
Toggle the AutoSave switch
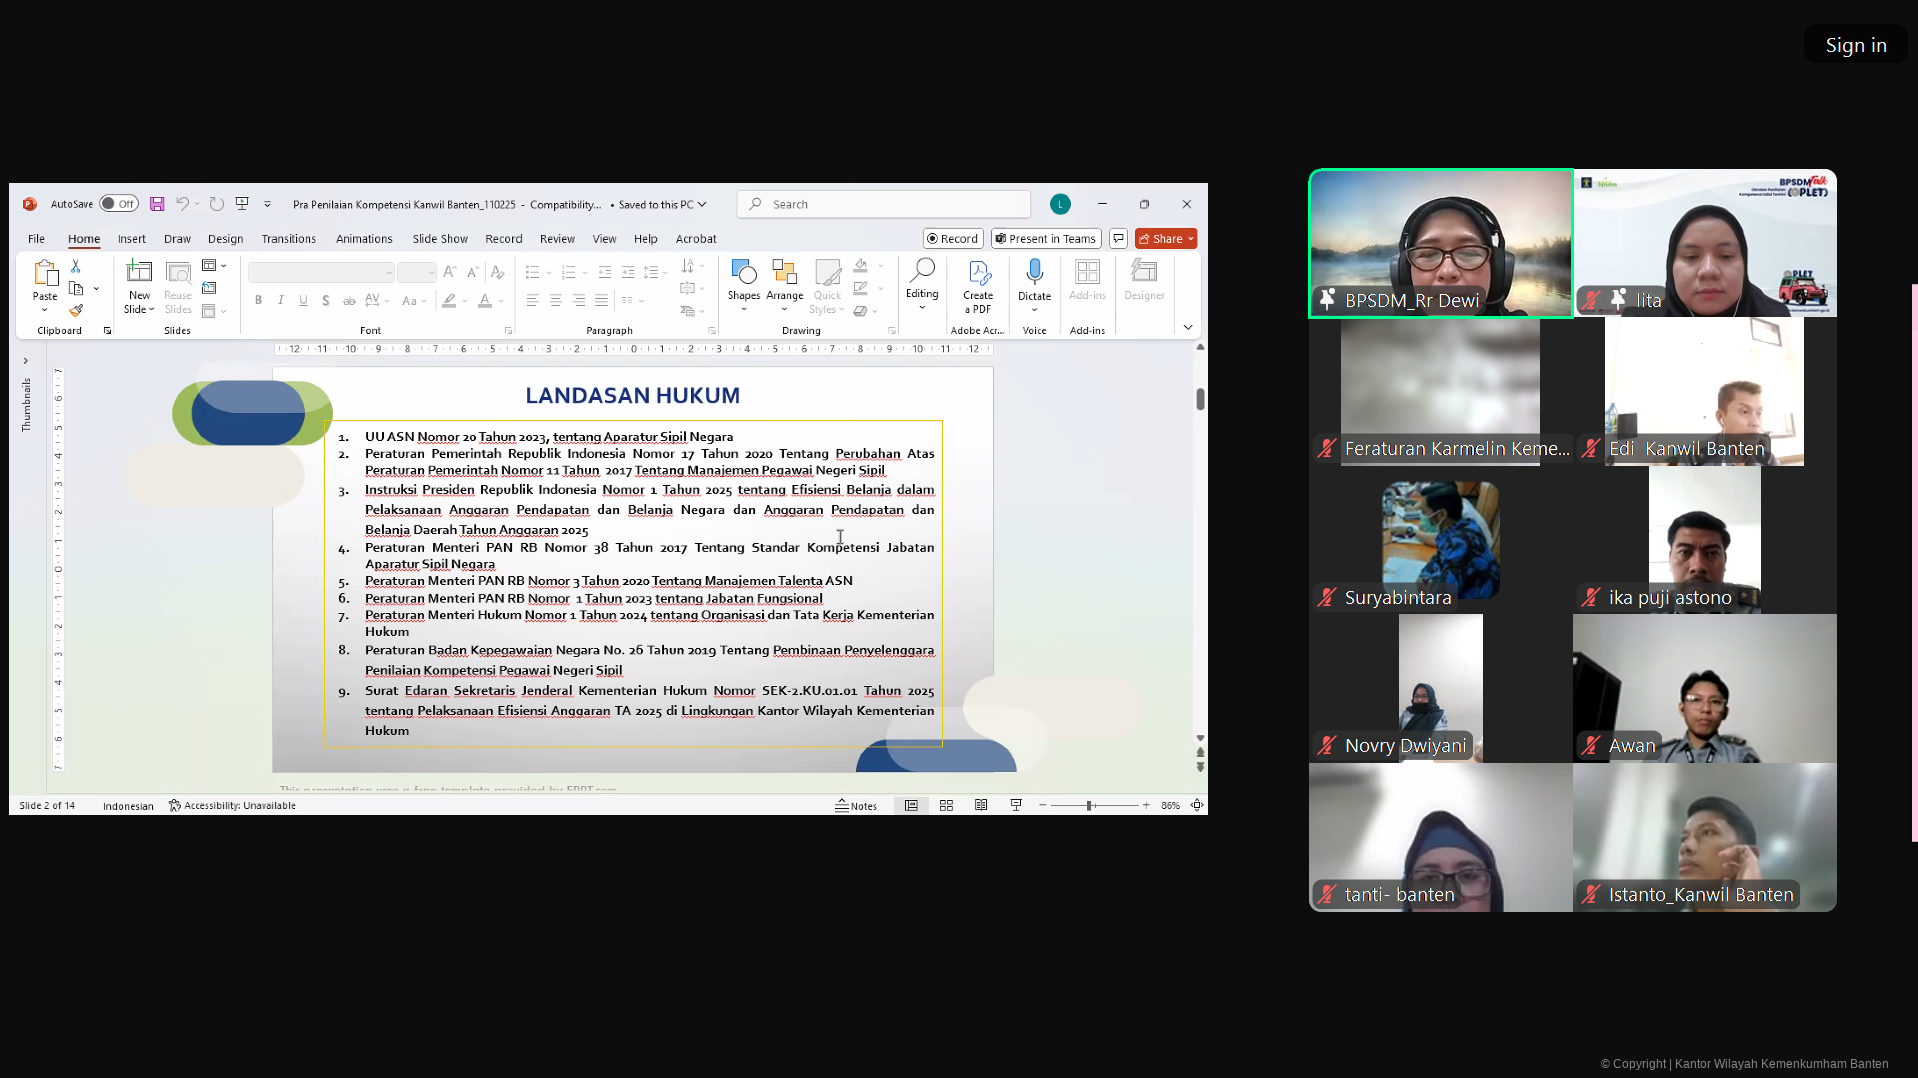pyautogui.click(x=119, y=204)
